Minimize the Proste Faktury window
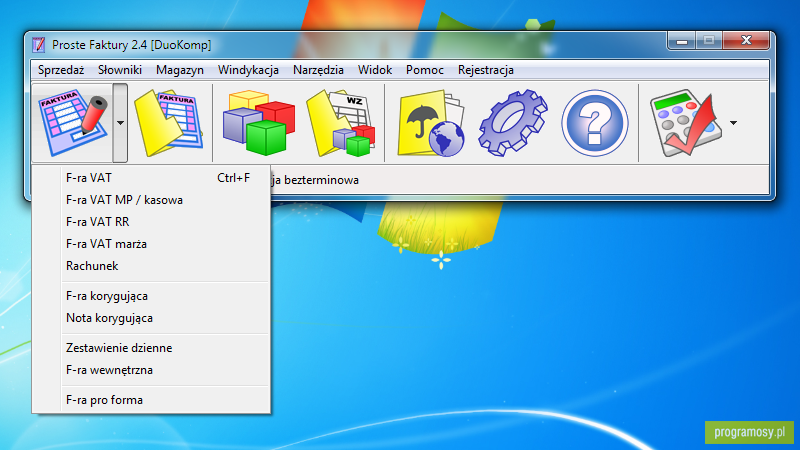This screenshot has height=450, width=800. 682,41
